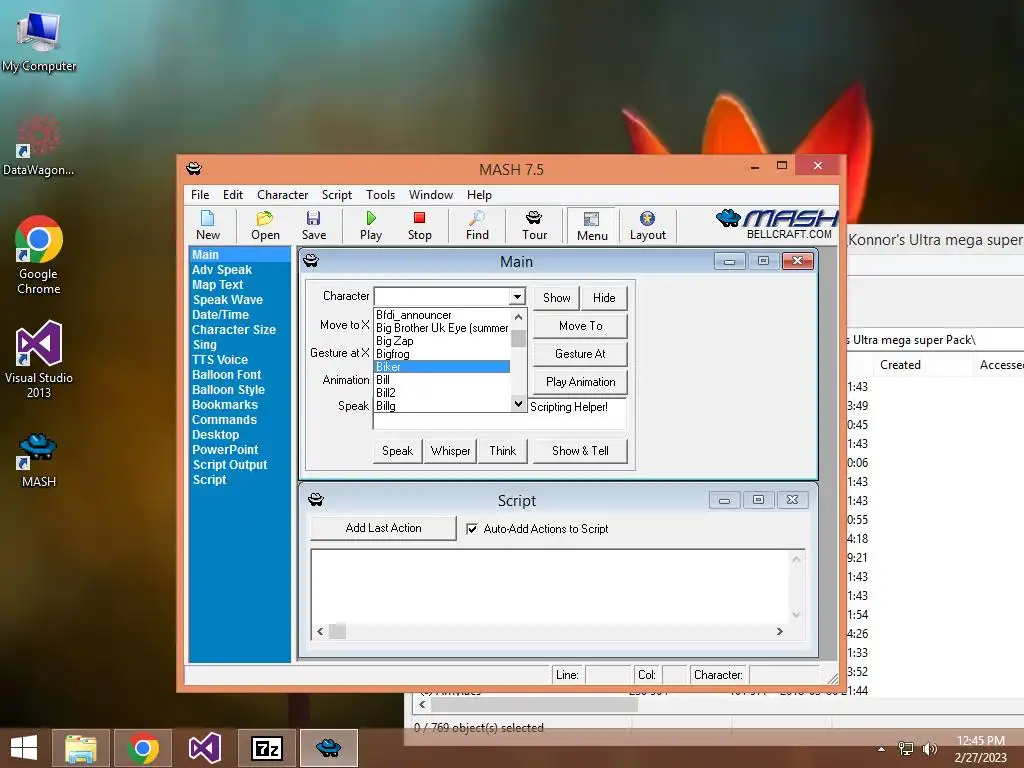1024x768 pixels.
Task: Click the Play Animation button
Action: click(x=581, y=382)
